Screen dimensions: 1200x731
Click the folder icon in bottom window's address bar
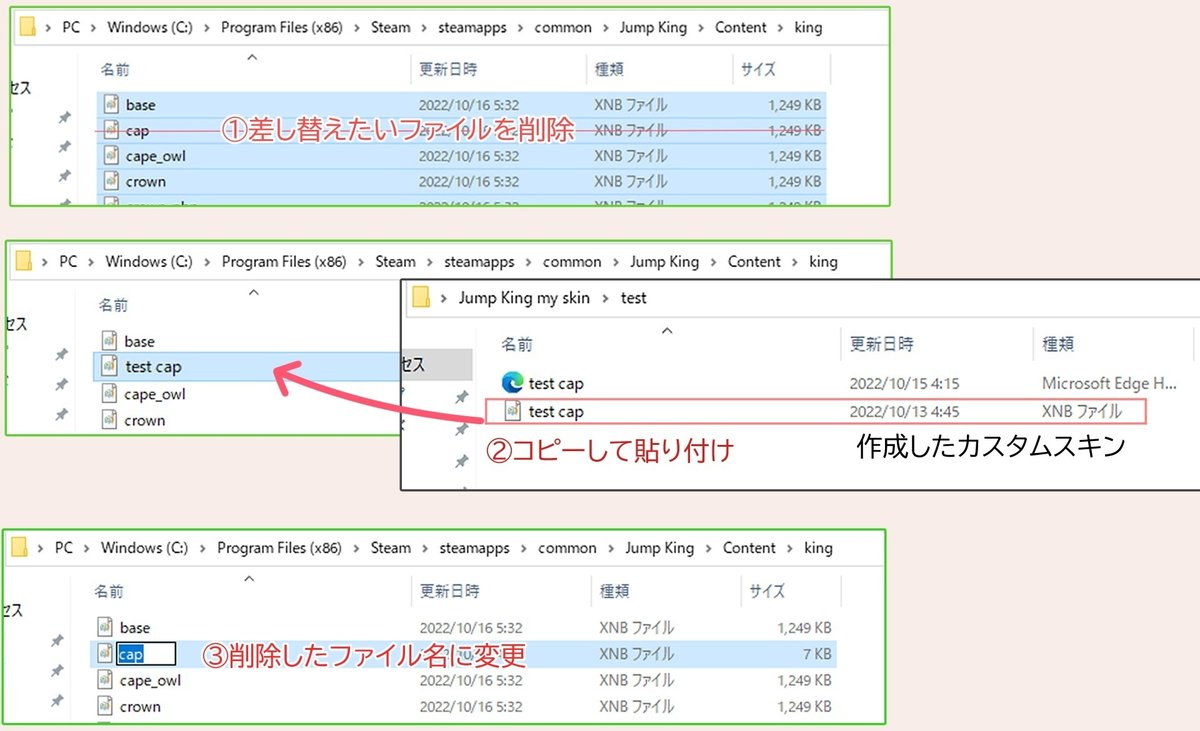point(20,548)
